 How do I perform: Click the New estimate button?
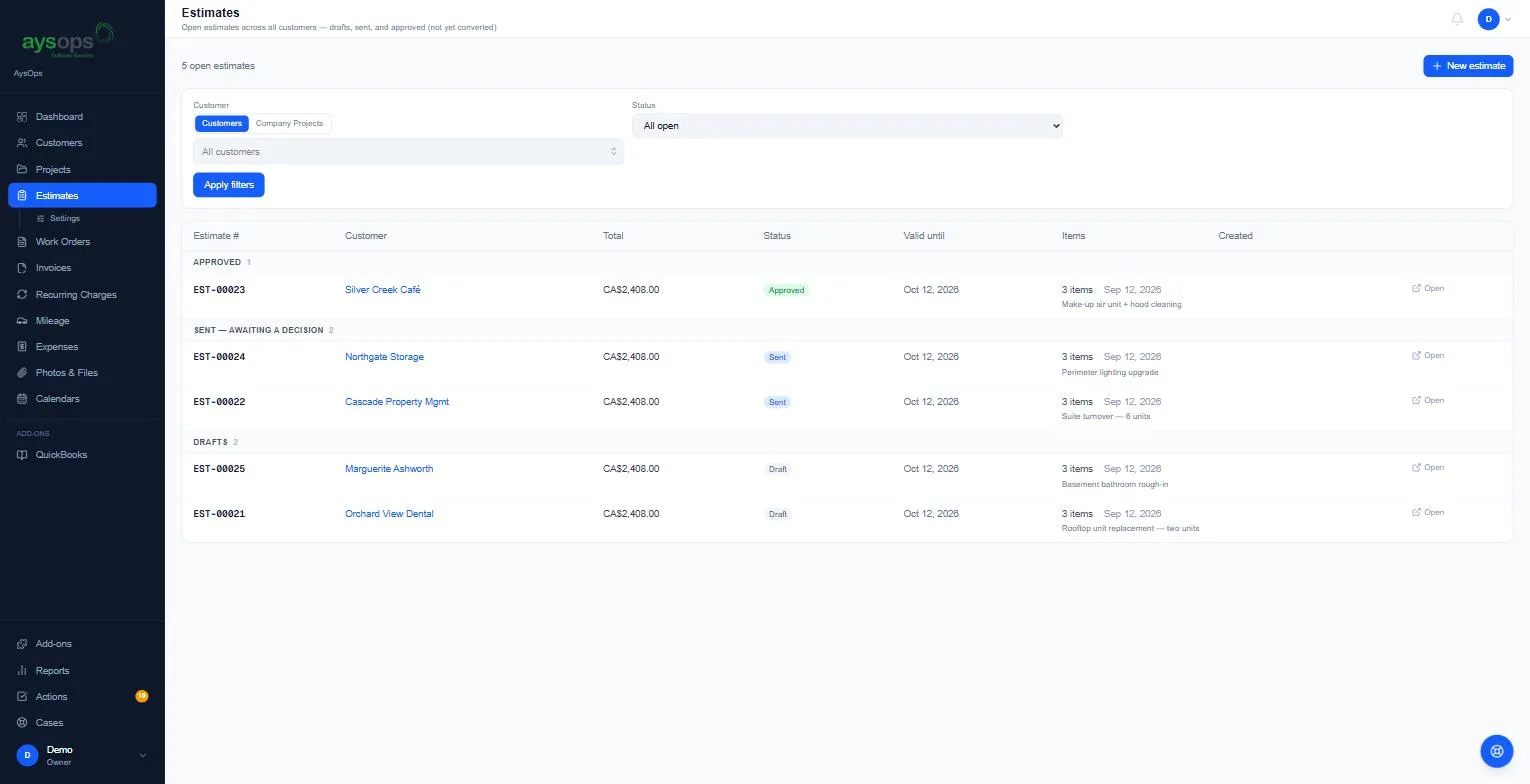[1468, 66]
